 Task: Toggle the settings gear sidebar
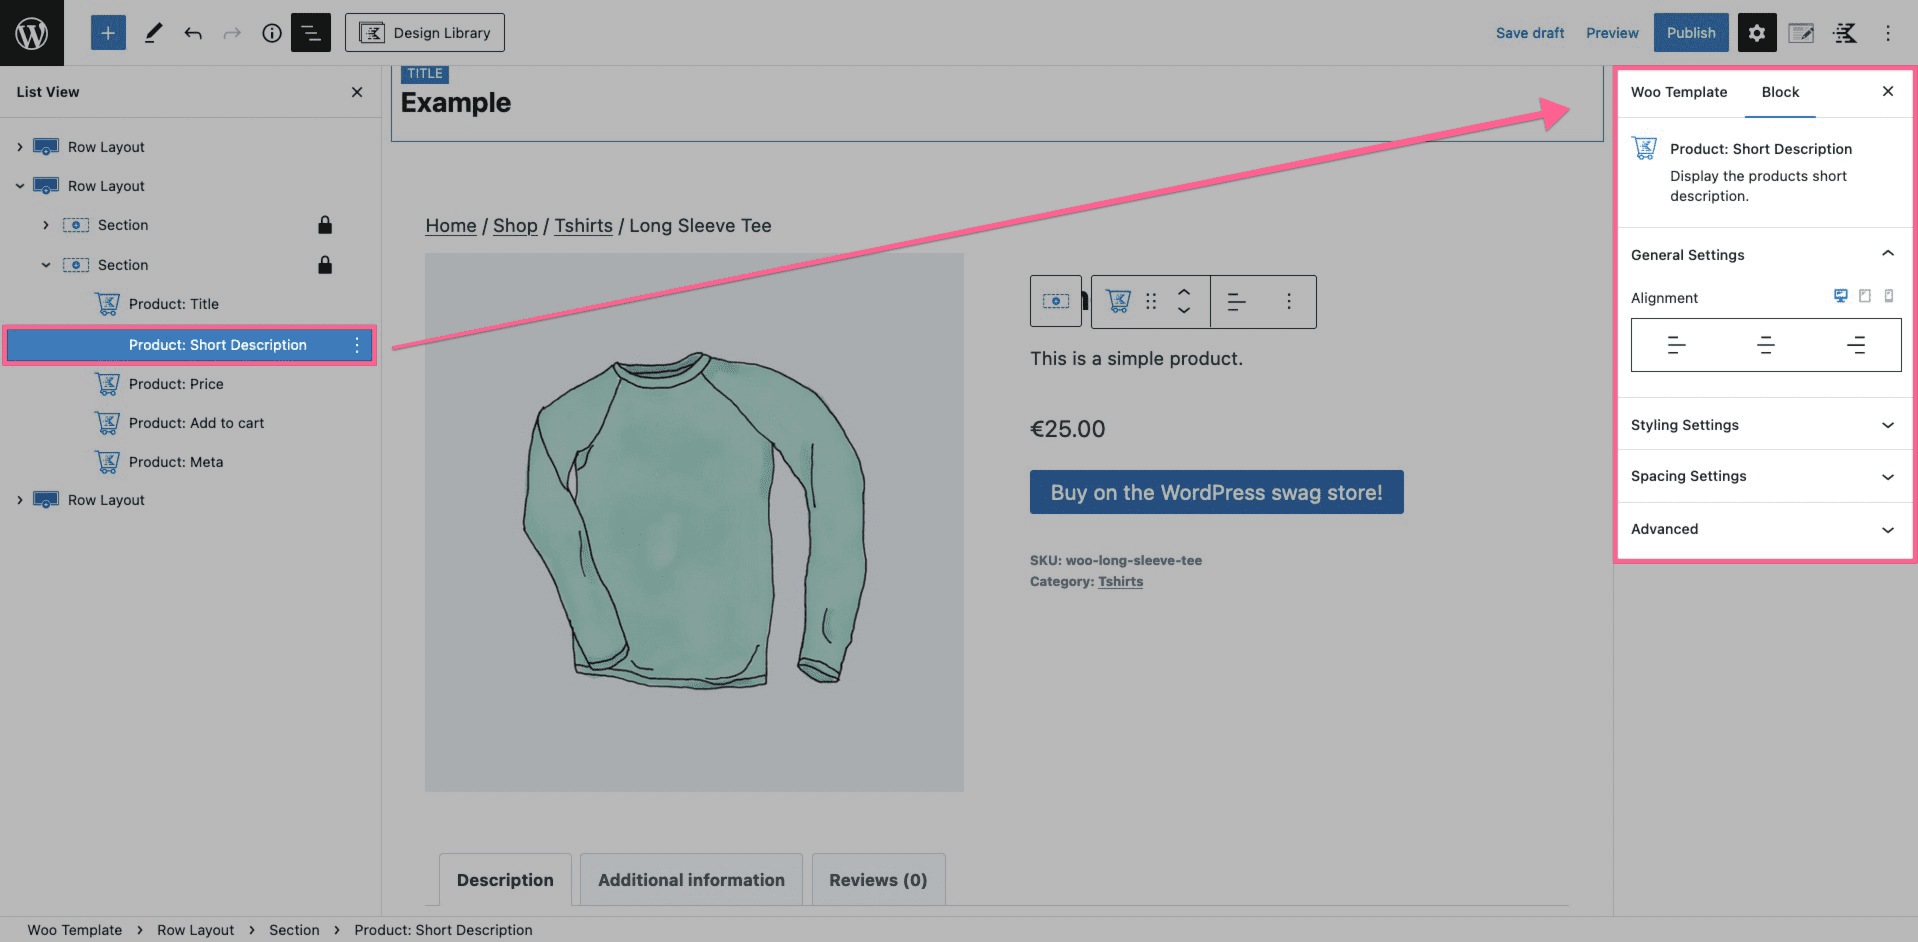coord(1757,33)
